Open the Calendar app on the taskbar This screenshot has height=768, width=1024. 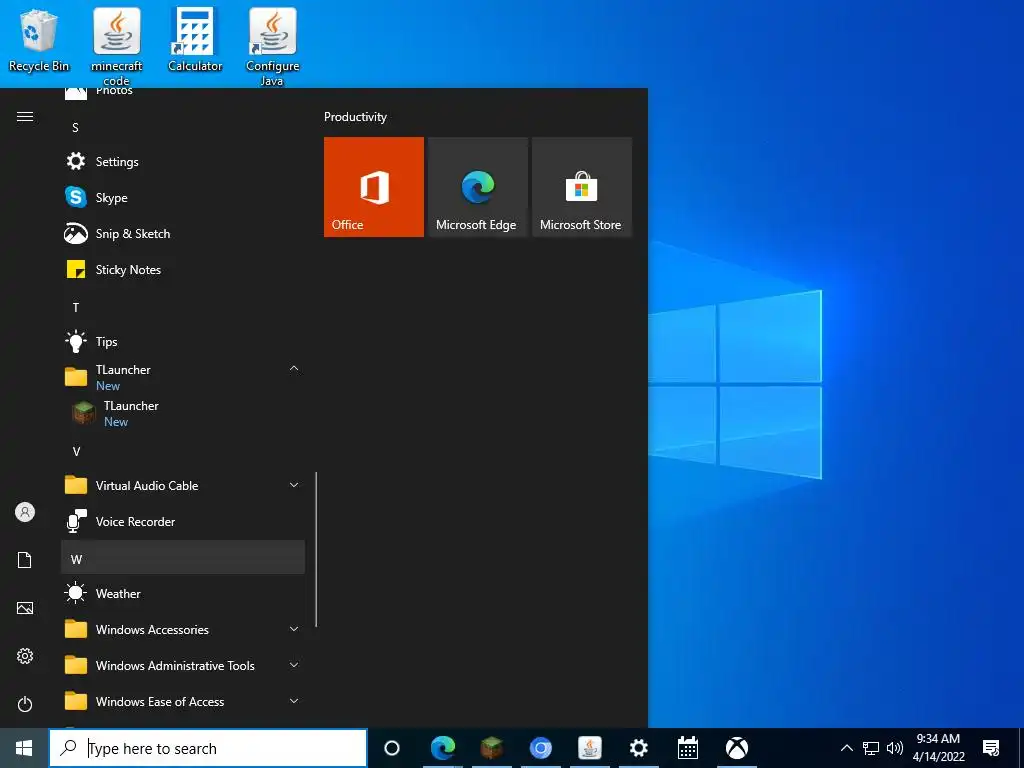tap(688, 748)
